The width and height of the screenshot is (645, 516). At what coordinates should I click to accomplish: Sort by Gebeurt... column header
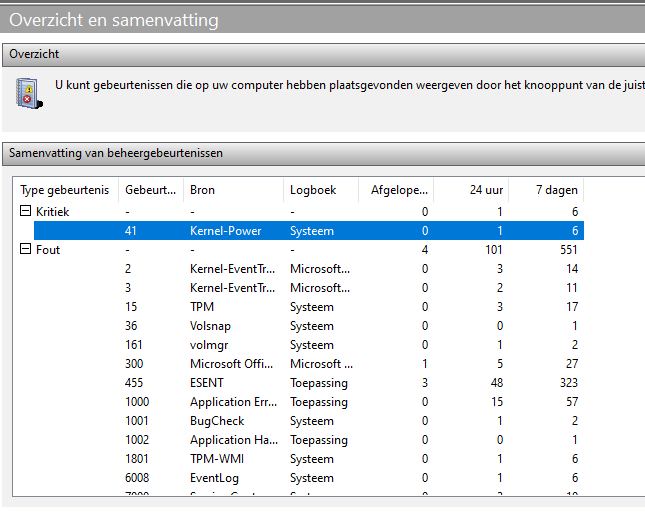coord(151,190)
